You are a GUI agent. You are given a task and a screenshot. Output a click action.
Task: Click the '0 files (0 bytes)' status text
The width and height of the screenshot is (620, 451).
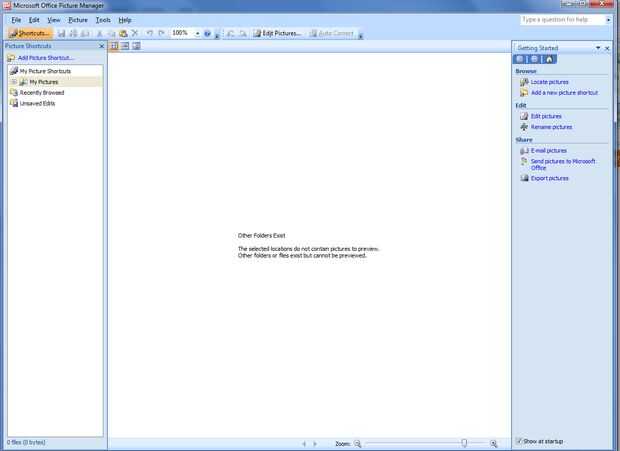[x=26, y=442]
